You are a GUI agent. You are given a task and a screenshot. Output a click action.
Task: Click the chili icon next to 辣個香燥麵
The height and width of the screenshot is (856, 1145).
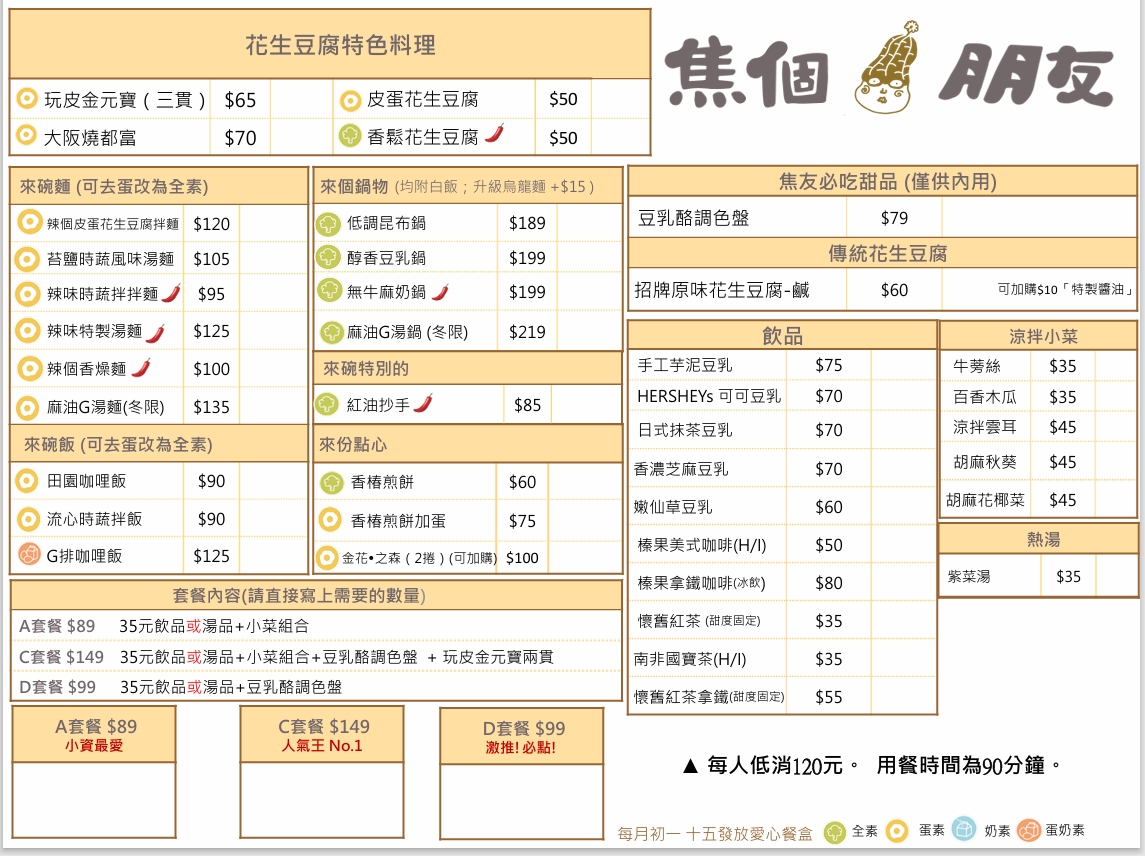[x=141, y=367]
